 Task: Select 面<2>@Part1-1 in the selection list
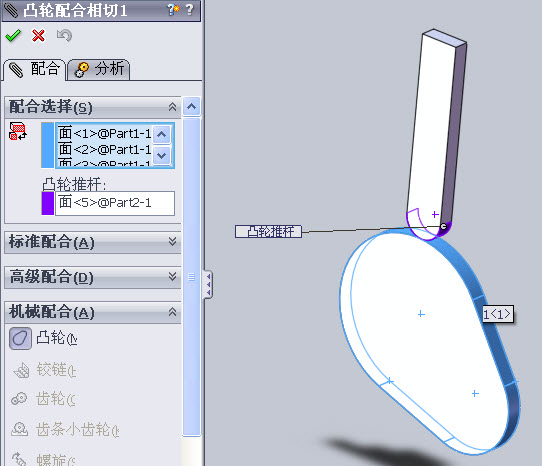pyautogui.click(x=105, y=149)
